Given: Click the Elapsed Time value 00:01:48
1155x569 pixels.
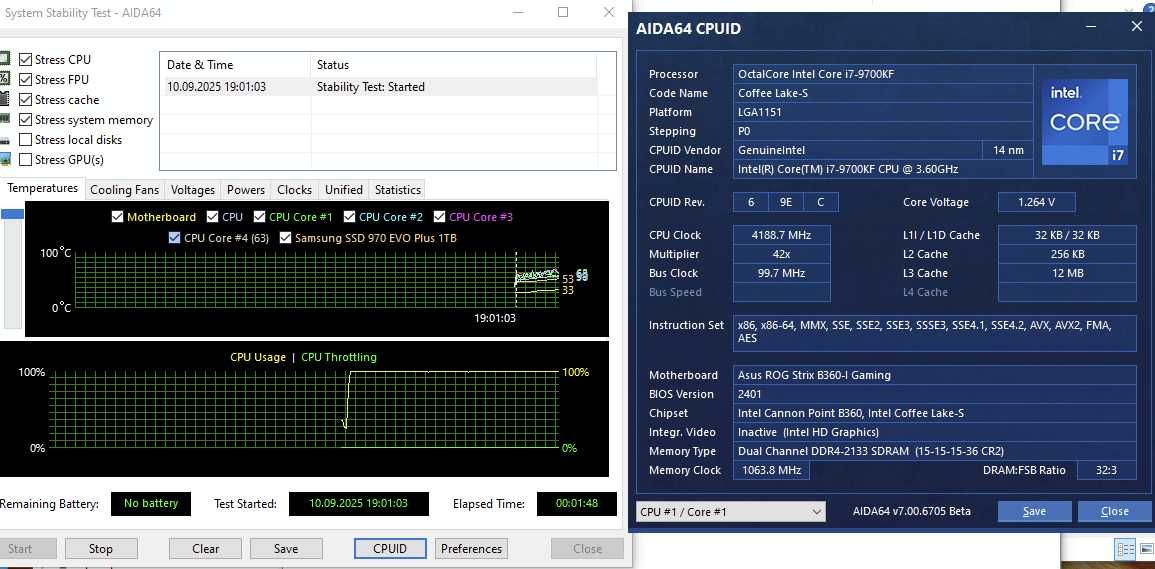Looking at the screenshot, I should point(577,504).
